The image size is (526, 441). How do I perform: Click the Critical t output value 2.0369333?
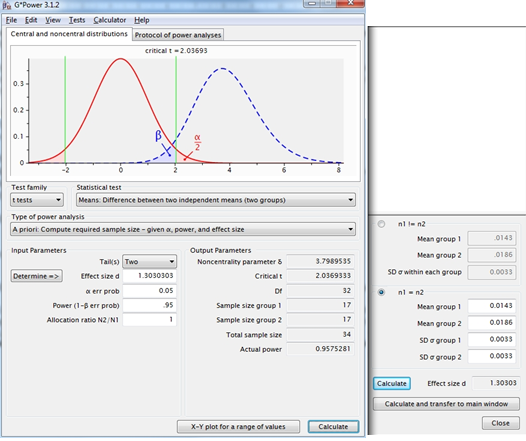(x=320, y=276)
